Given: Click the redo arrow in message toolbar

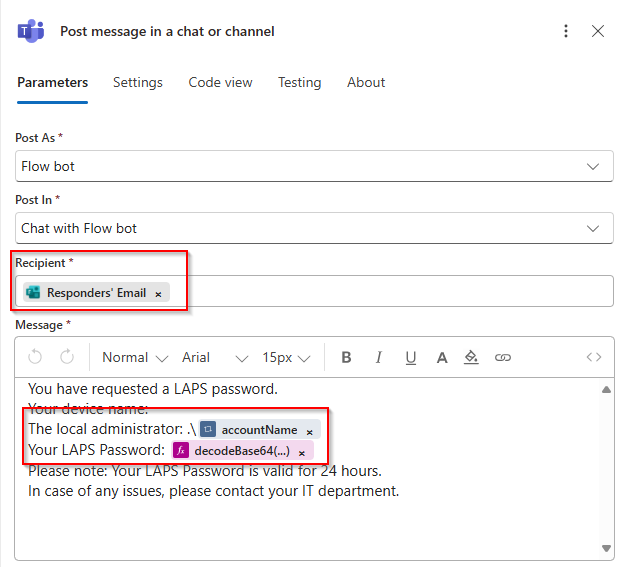Looking at the screenshot, I should click(x=67, y=357).
